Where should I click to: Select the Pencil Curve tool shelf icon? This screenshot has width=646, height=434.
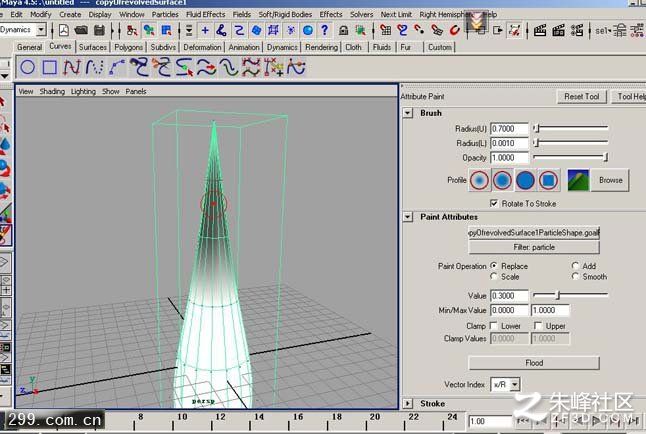click(117, 67)
